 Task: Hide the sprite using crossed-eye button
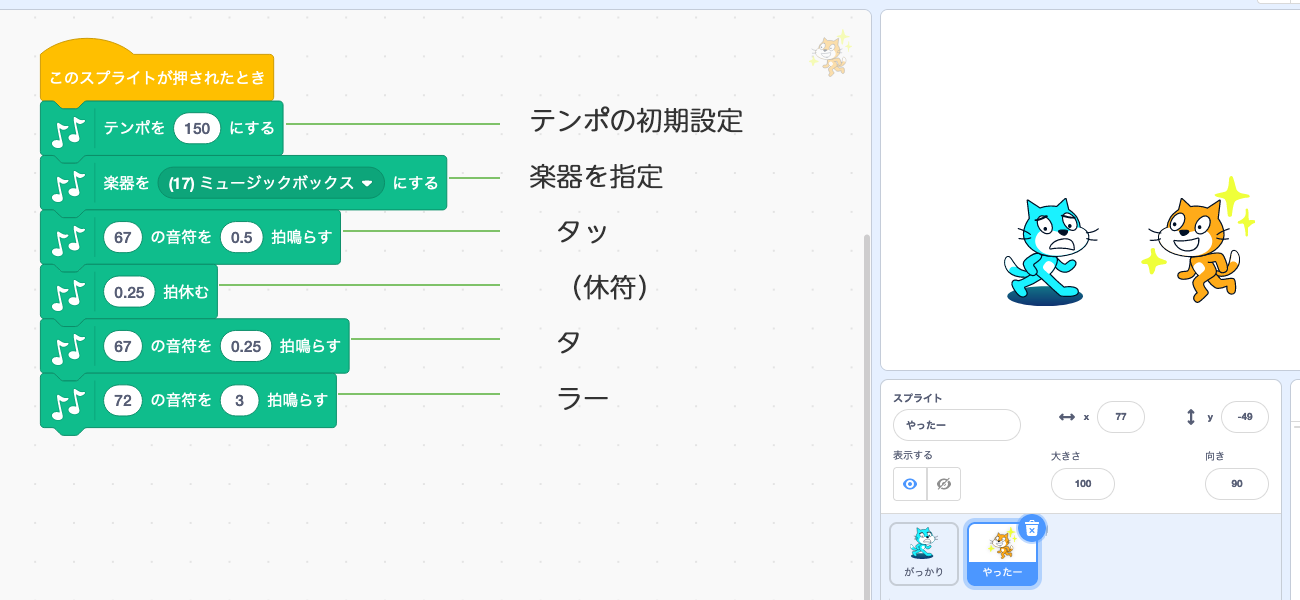click(x=943, y=484)
